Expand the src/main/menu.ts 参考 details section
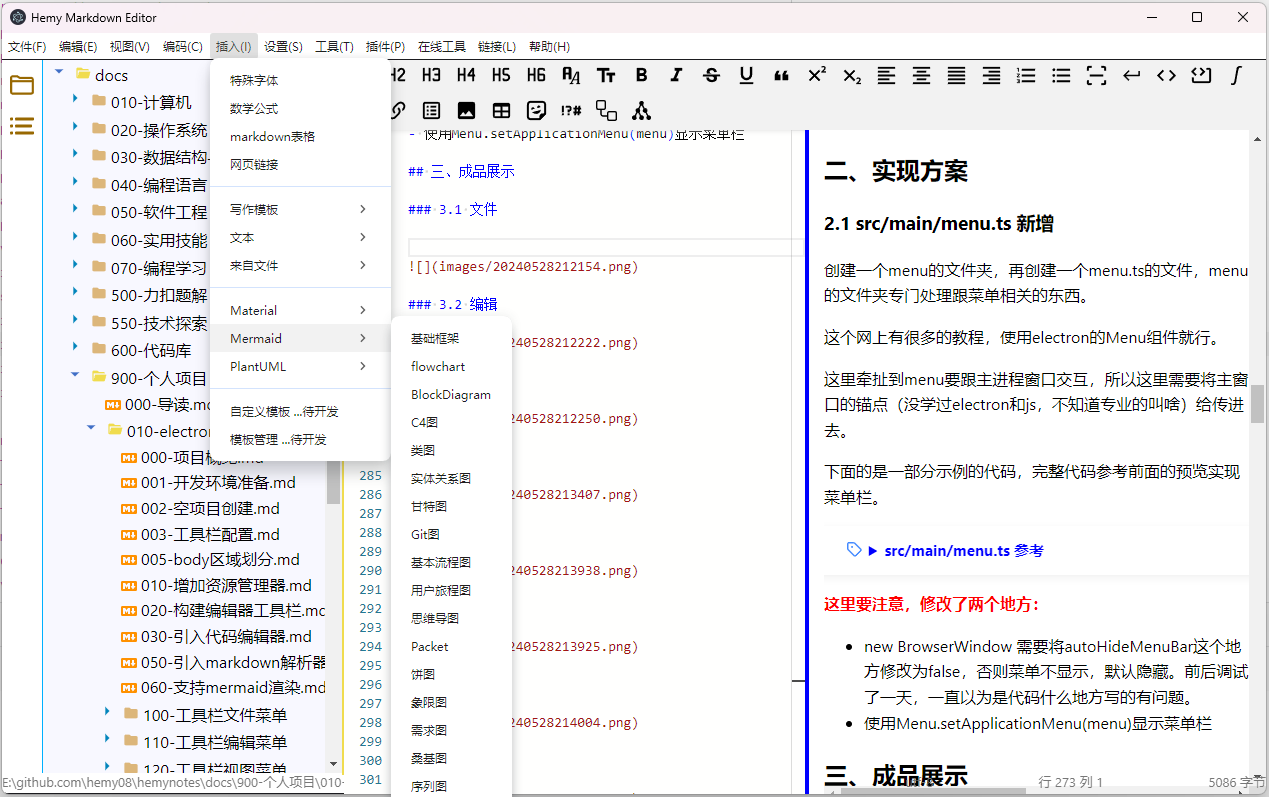The height and width of the screenshot is (797, 1269). (873, 550)
